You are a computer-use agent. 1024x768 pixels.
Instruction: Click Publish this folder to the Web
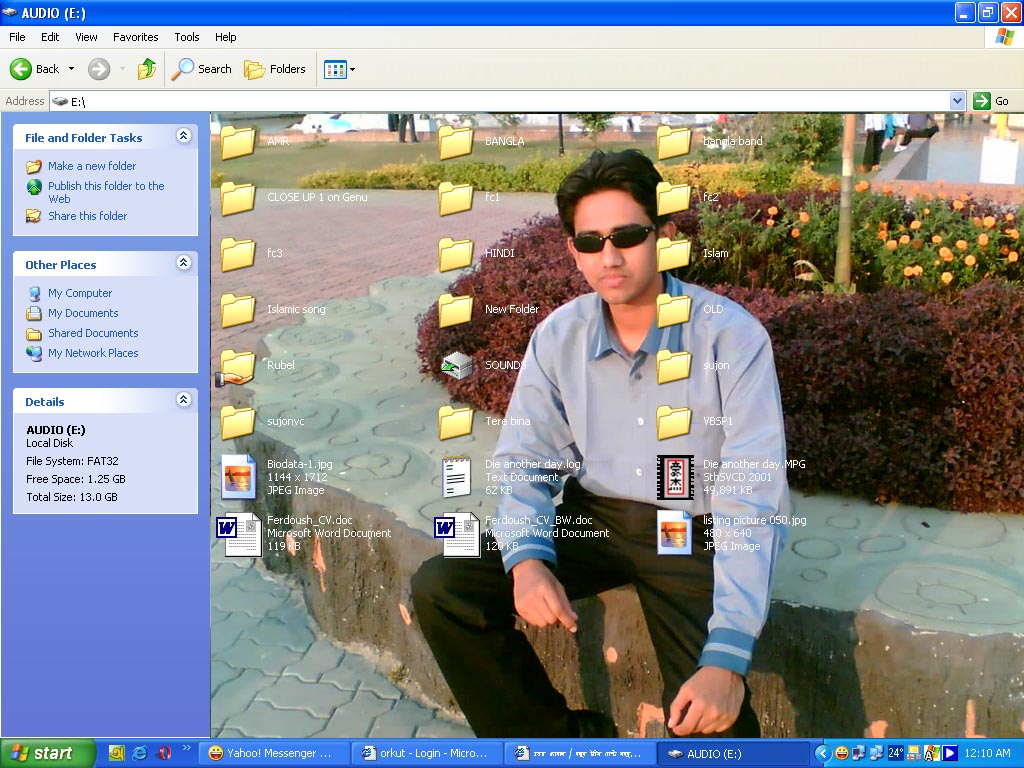tap(106, 192)
